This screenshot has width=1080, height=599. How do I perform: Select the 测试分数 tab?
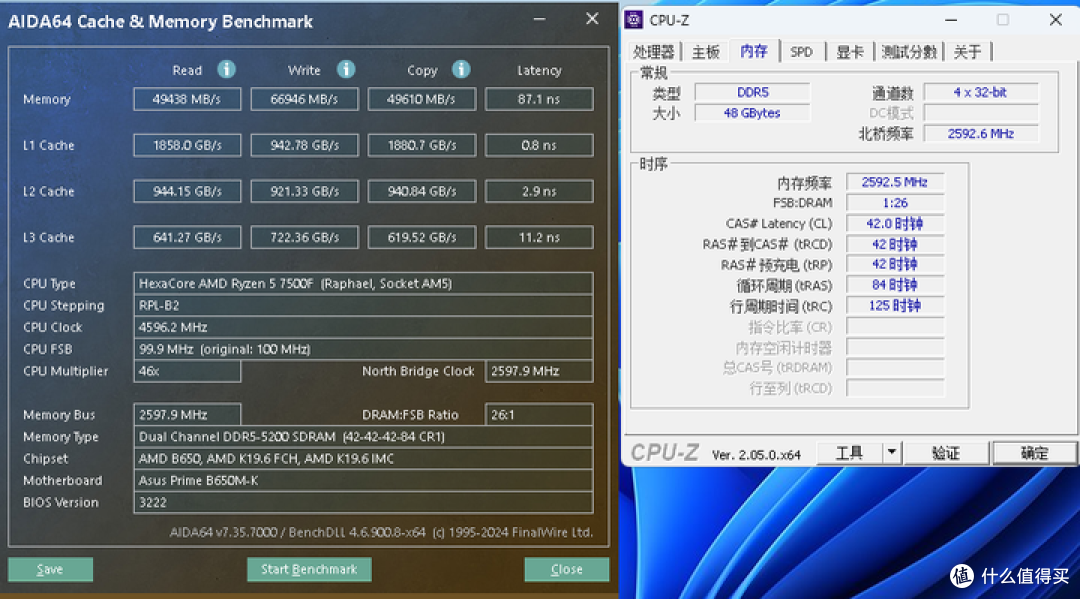click(908, 51)
